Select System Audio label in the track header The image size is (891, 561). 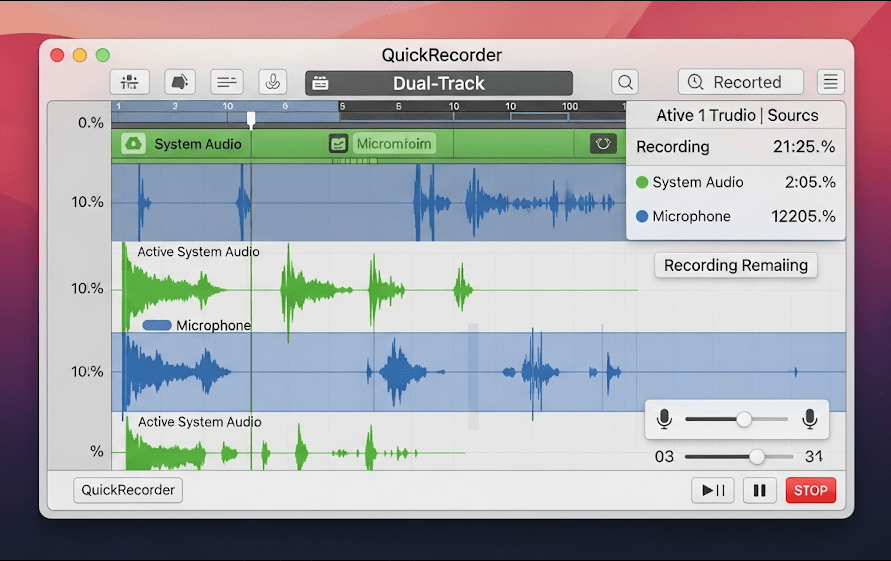[x=198, y=144]
